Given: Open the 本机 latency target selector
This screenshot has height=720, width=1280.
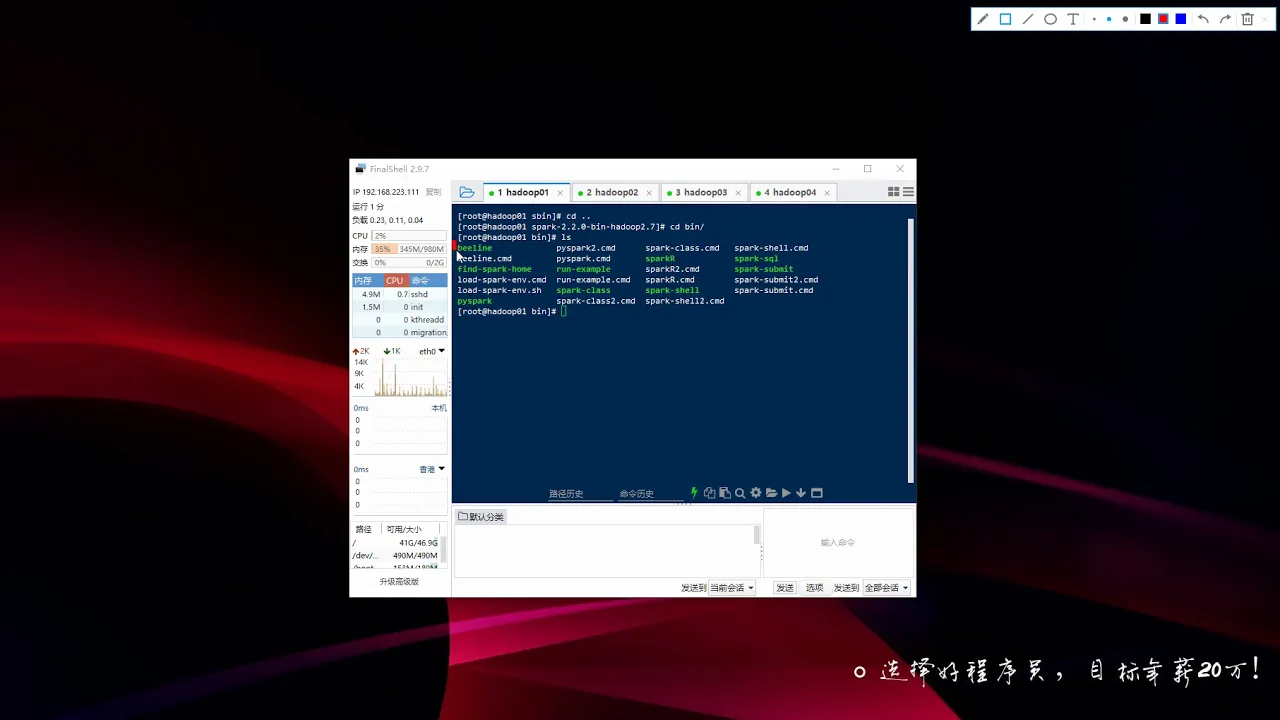Looking at the screenshot, I should 439,408.
